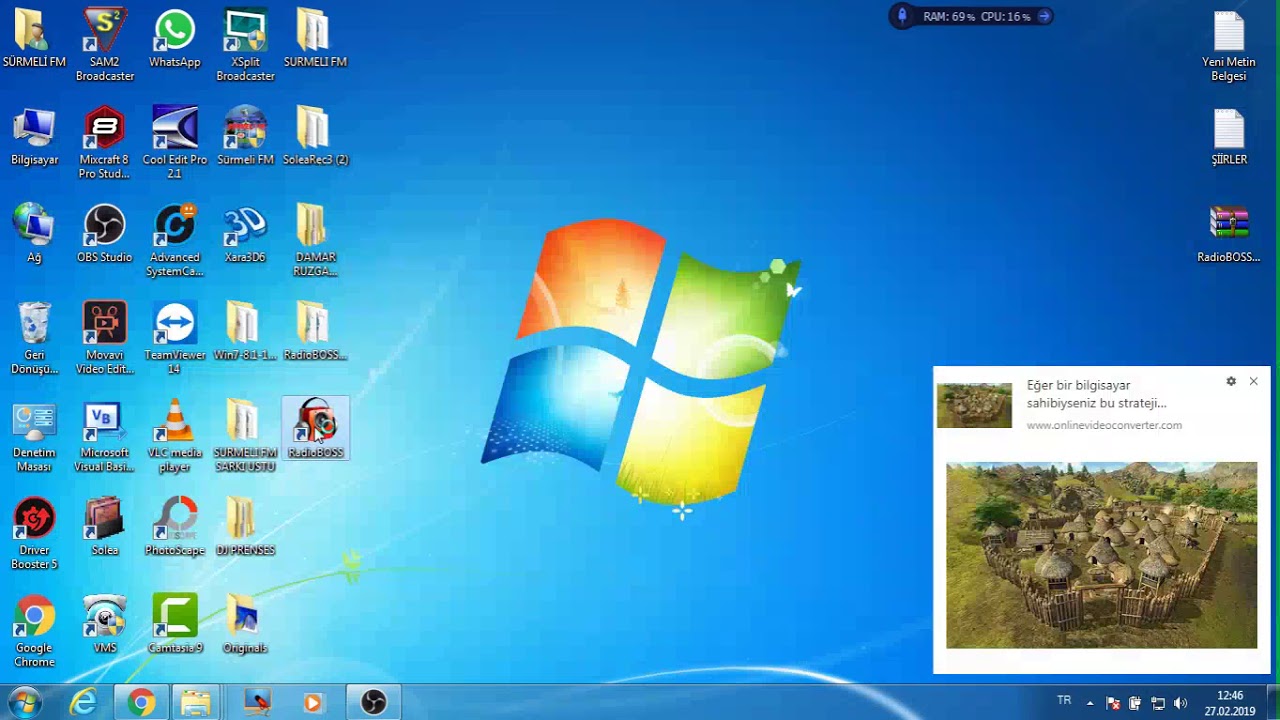This screenshot has width=1280, height=720.
Task: Open the XSplit Broadcaster shortcut
Action: [x=246, y=45]
